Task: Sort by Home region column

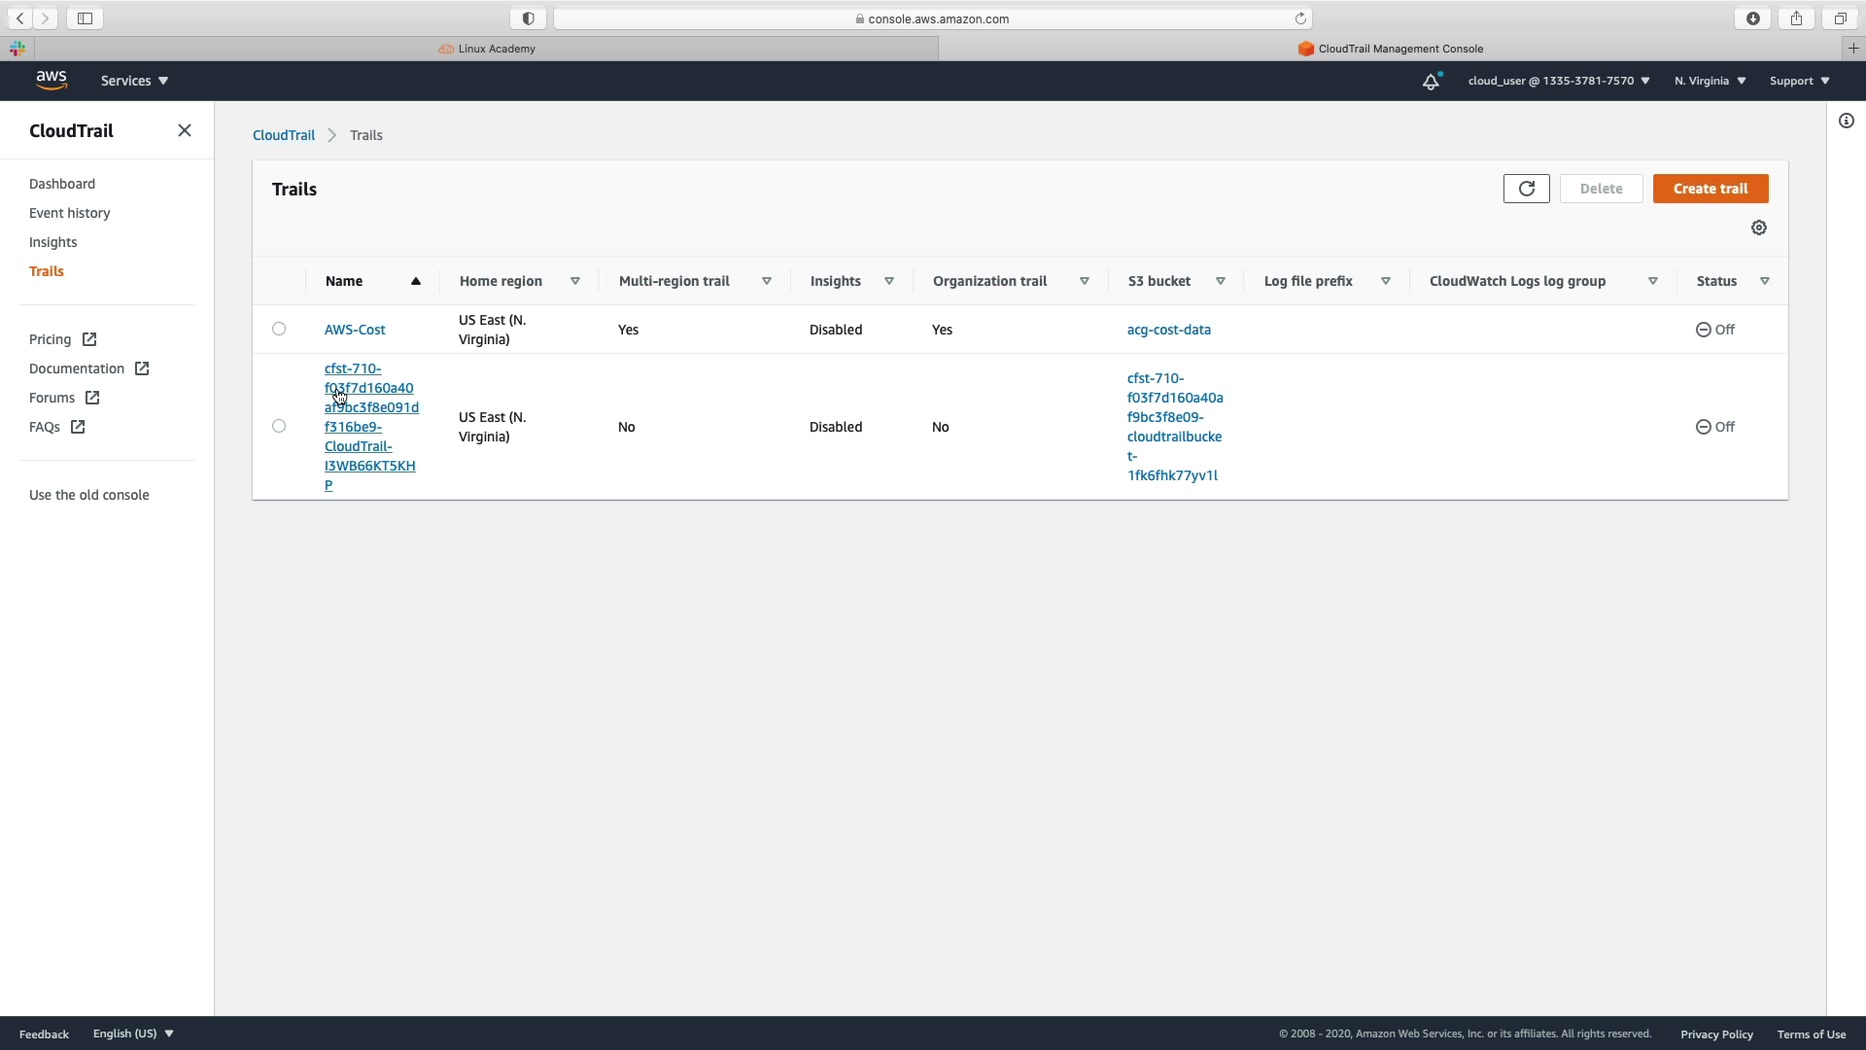Action: point(575,281)
